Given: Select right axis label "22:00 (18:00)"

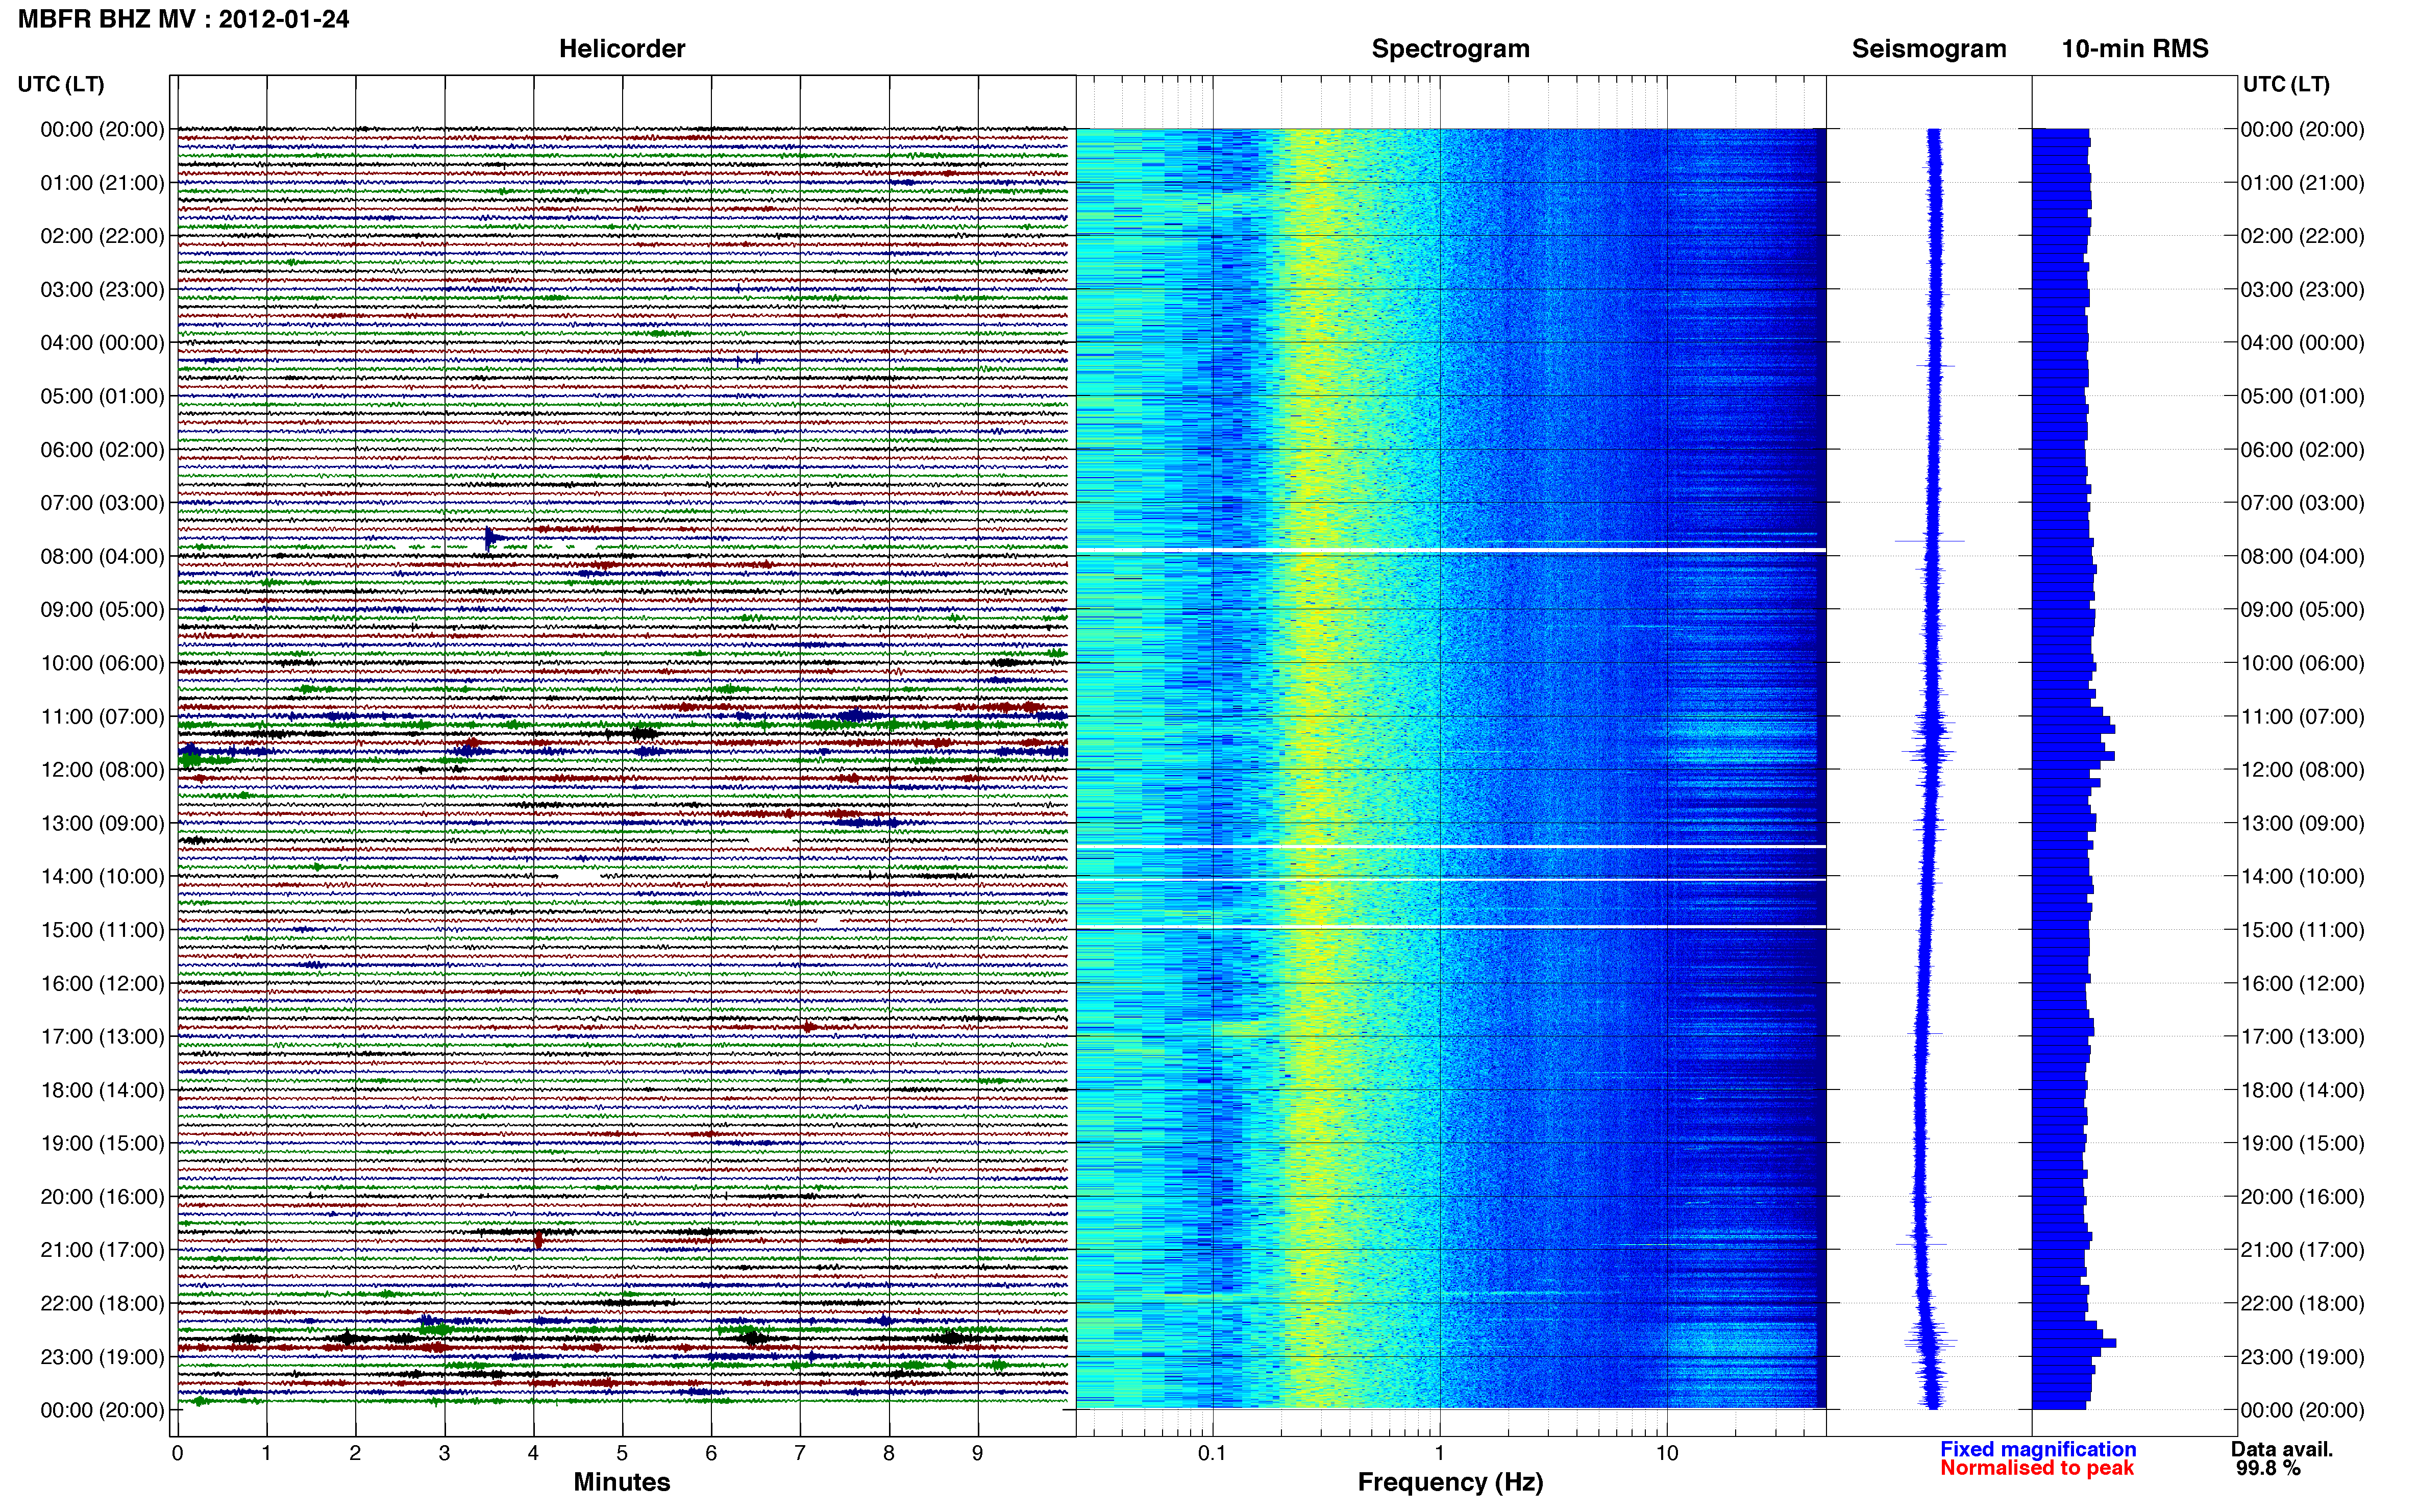Looking at the screenshot, I should tap(2302, 1303).
